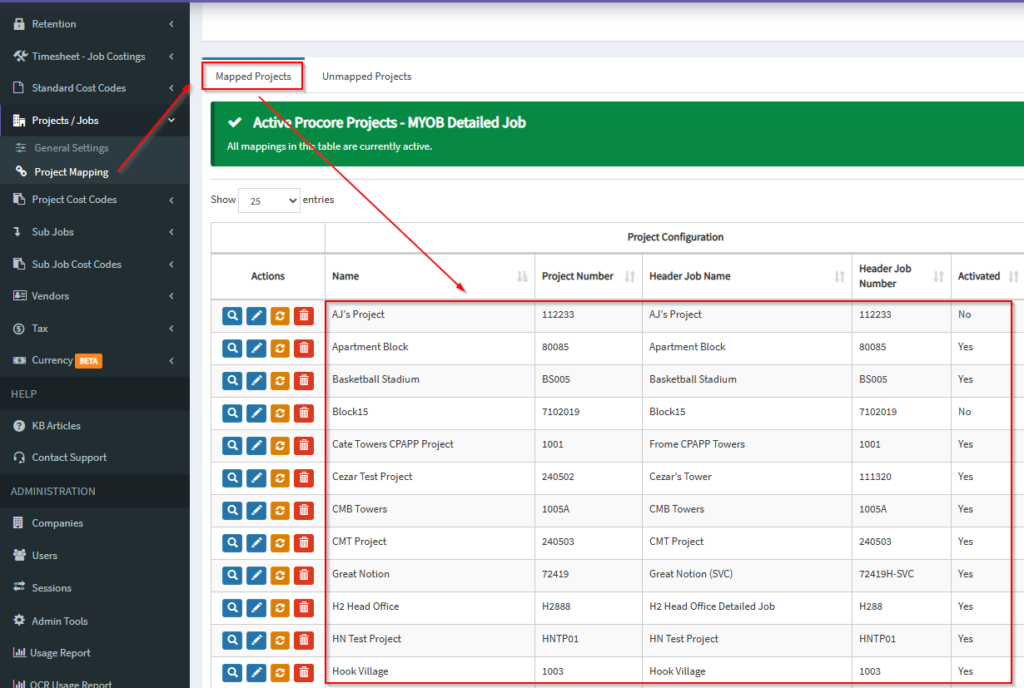Sort by Activated column

tap(987, 276)
